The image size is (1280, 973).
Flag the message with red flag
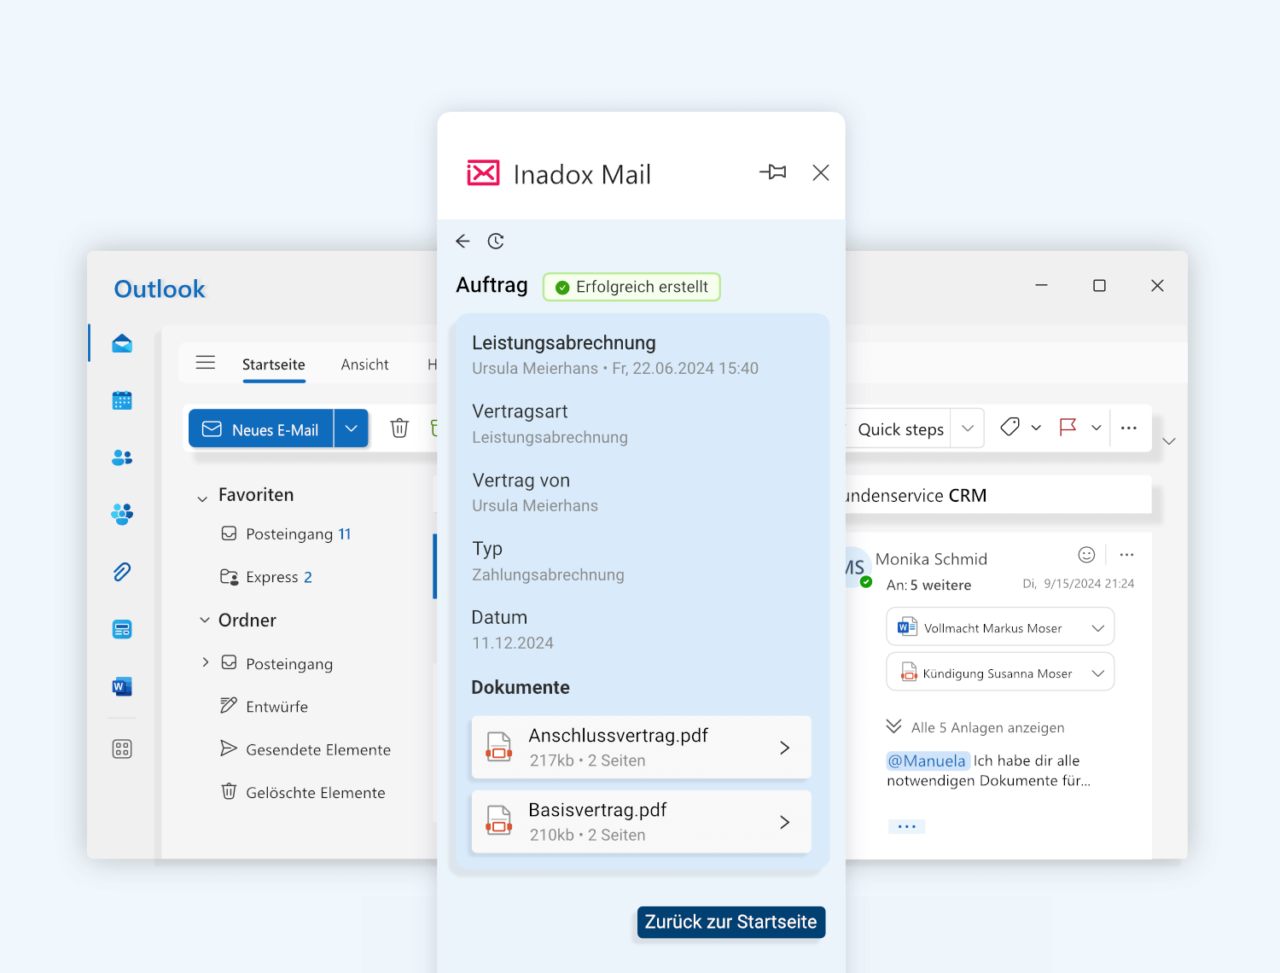coord(1068,427)
